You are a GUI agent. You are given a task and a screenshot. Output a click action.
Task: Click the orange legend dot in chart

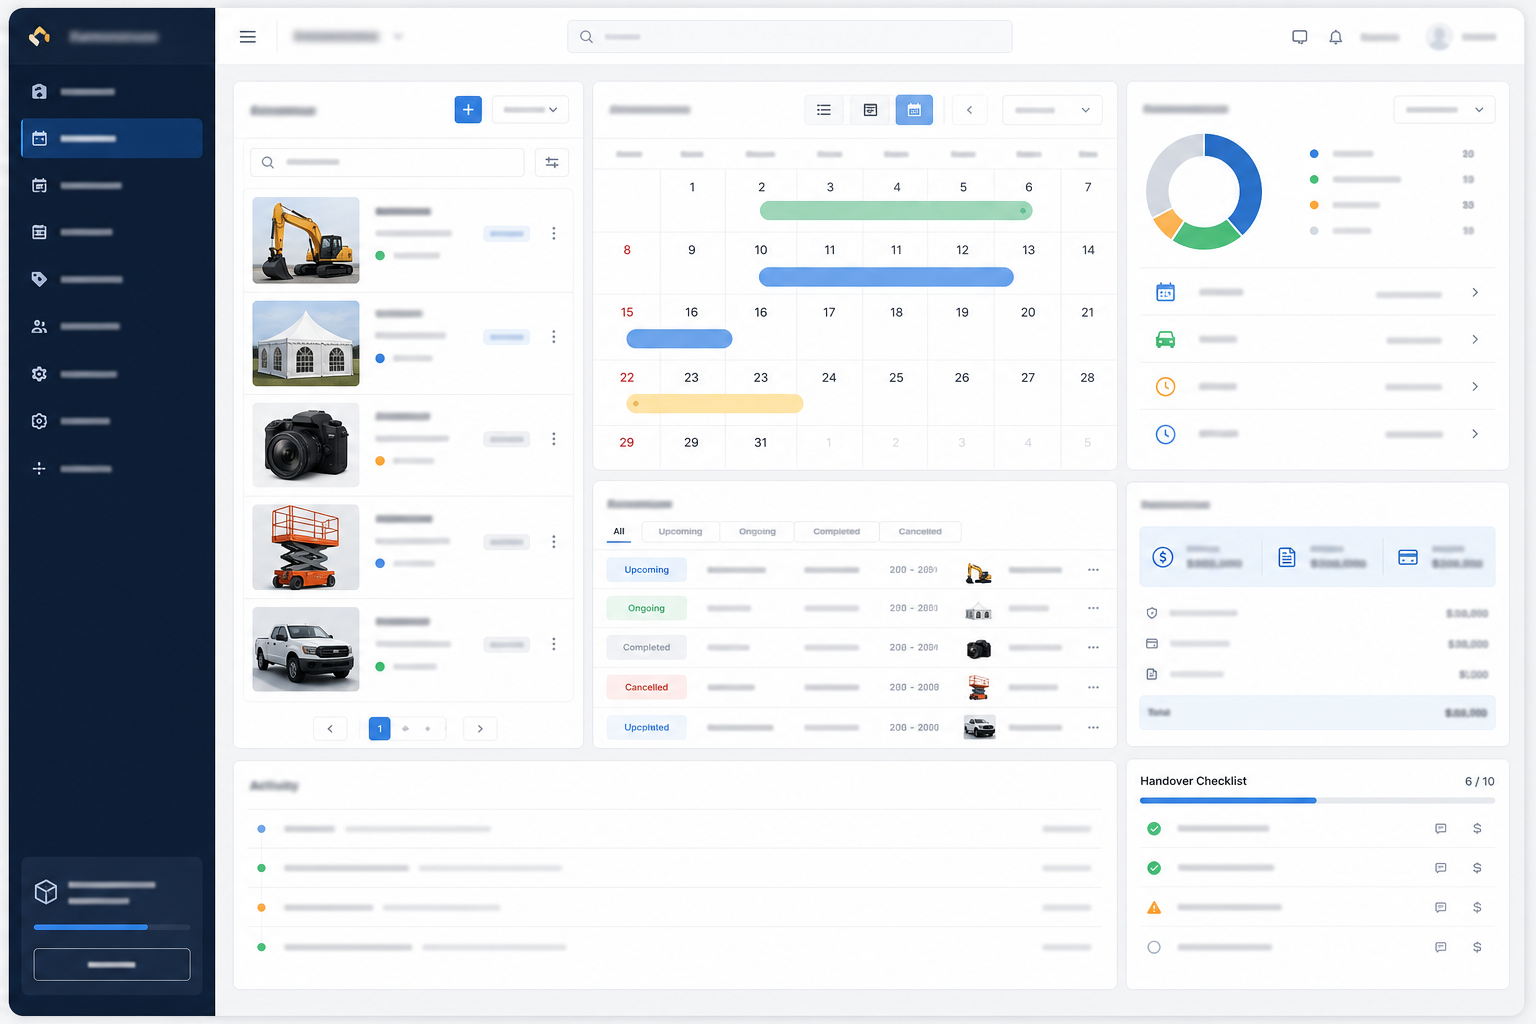tap(1314, 205)
